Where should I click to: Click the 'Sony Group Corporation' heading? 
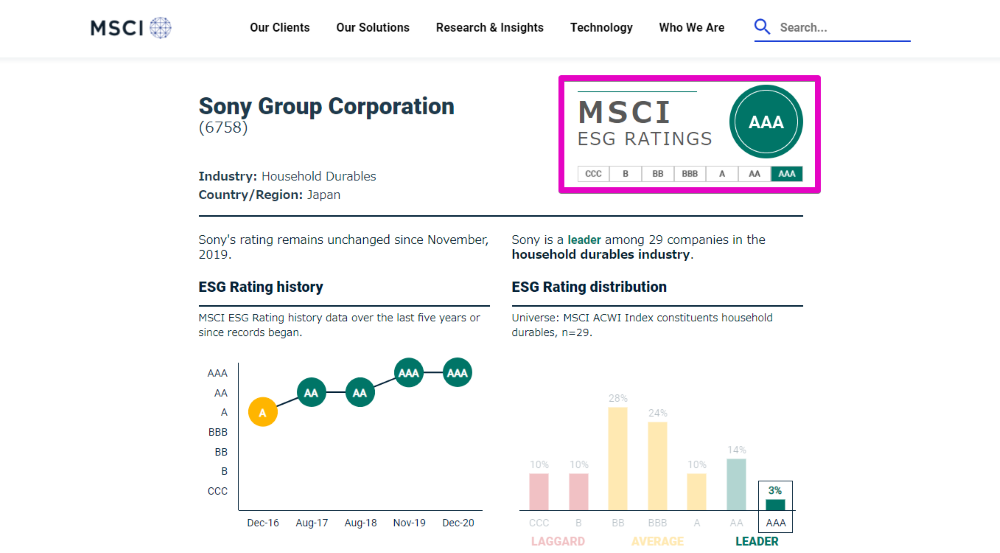[327, 106]
